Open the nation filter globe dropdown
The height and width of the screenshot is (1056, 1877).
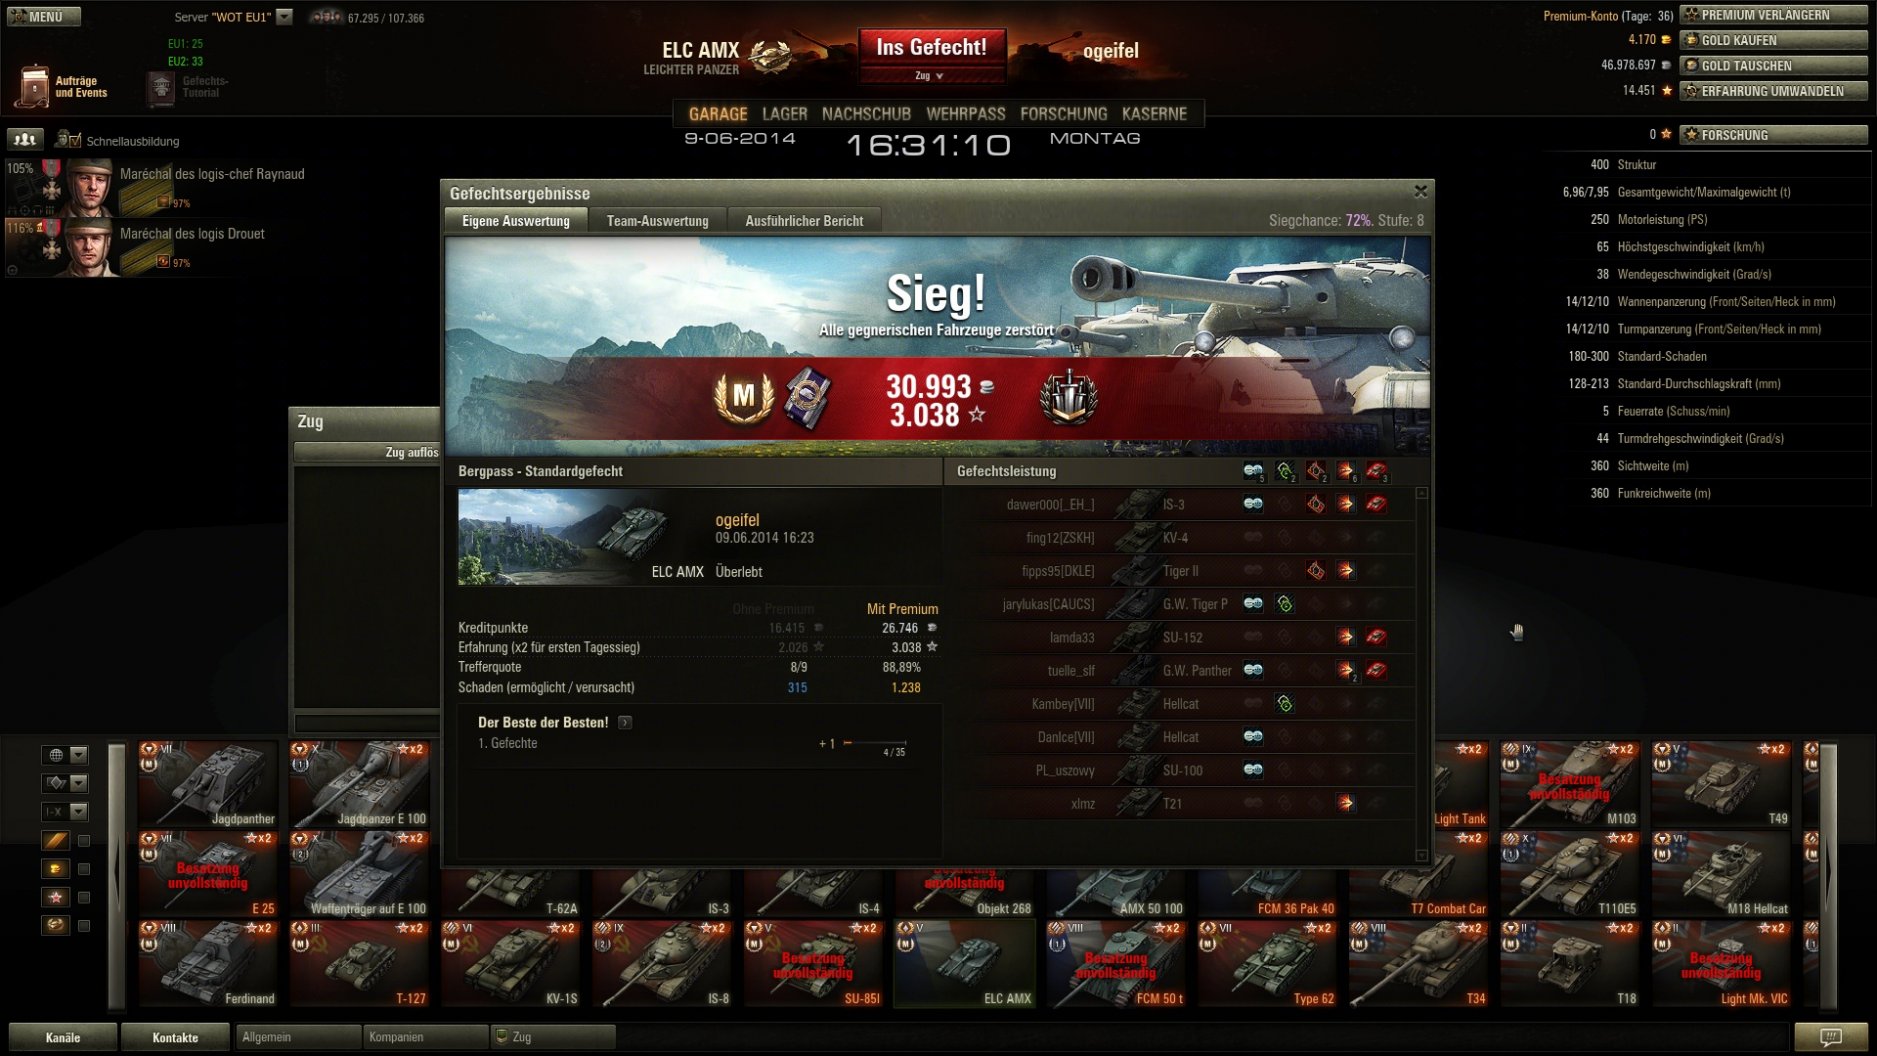[x=65, y=755]
